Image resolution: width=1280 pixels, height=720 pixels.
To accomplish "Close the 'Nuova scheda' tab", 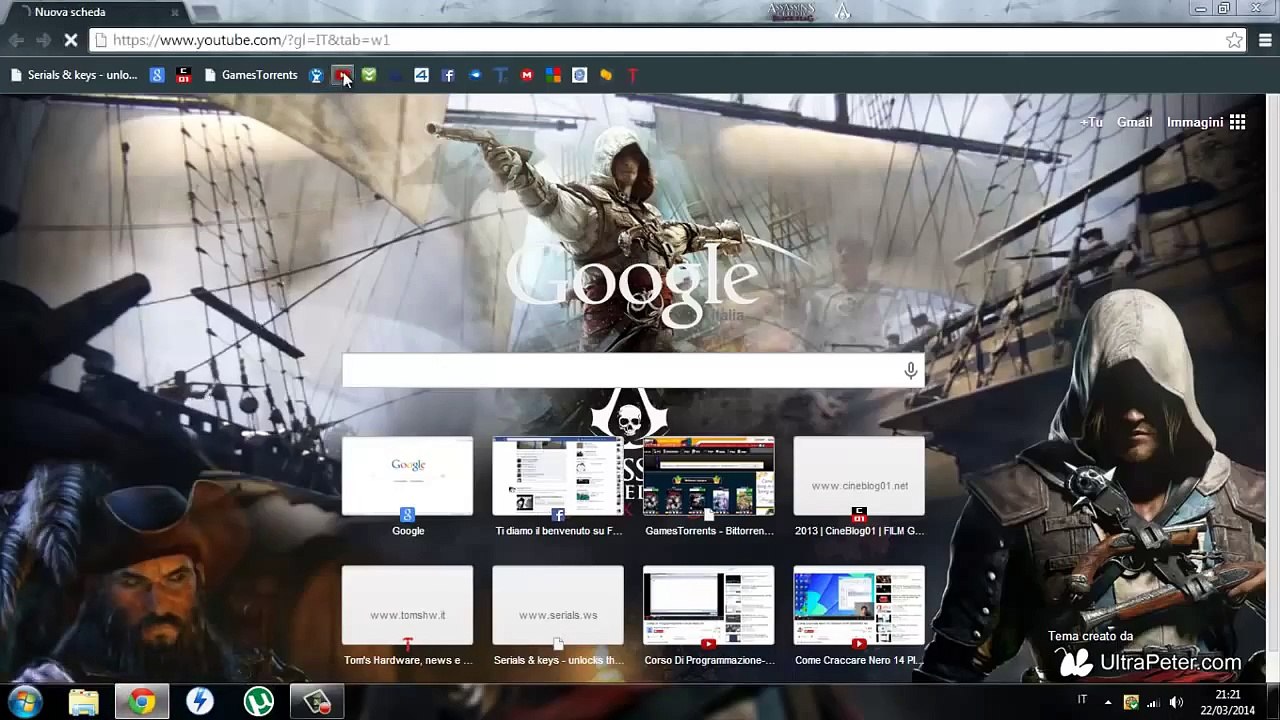I will (x=175, y=12).
